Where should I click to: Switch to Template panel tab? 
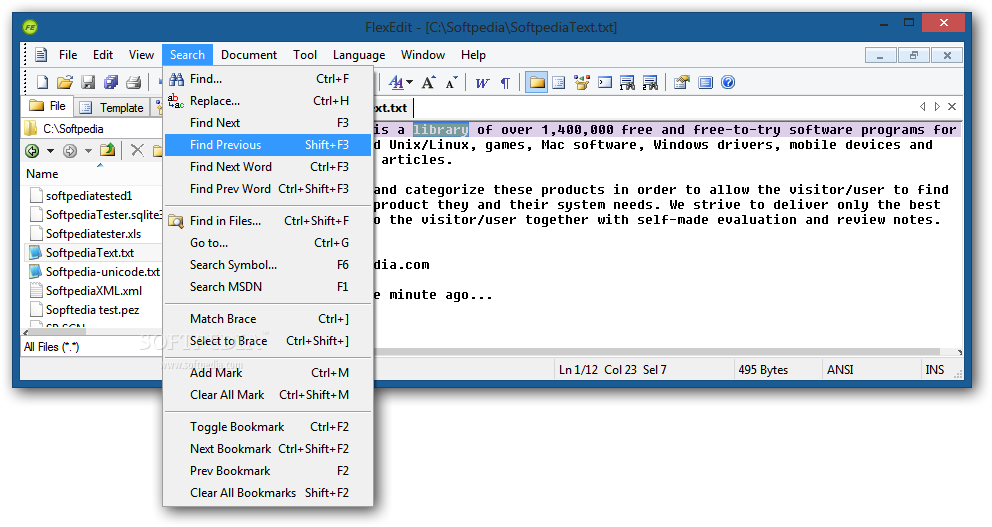(x=112, y=108)
